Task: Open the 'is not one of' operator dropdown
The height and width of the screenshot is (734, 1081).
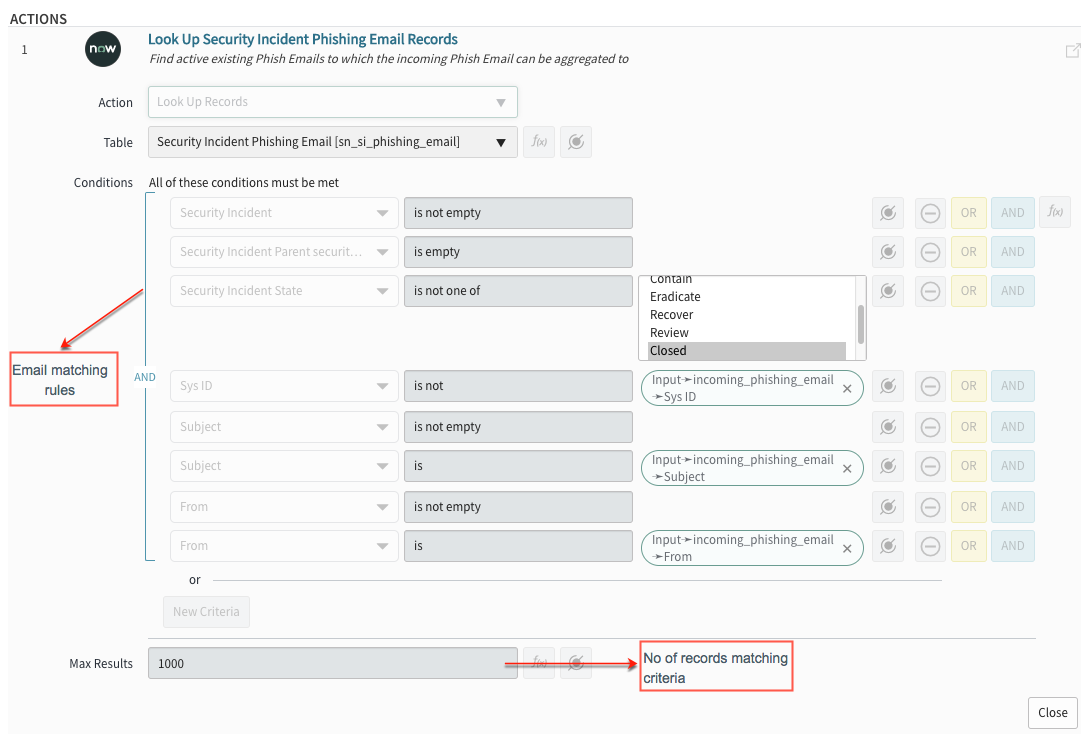Action: (518, 291)
